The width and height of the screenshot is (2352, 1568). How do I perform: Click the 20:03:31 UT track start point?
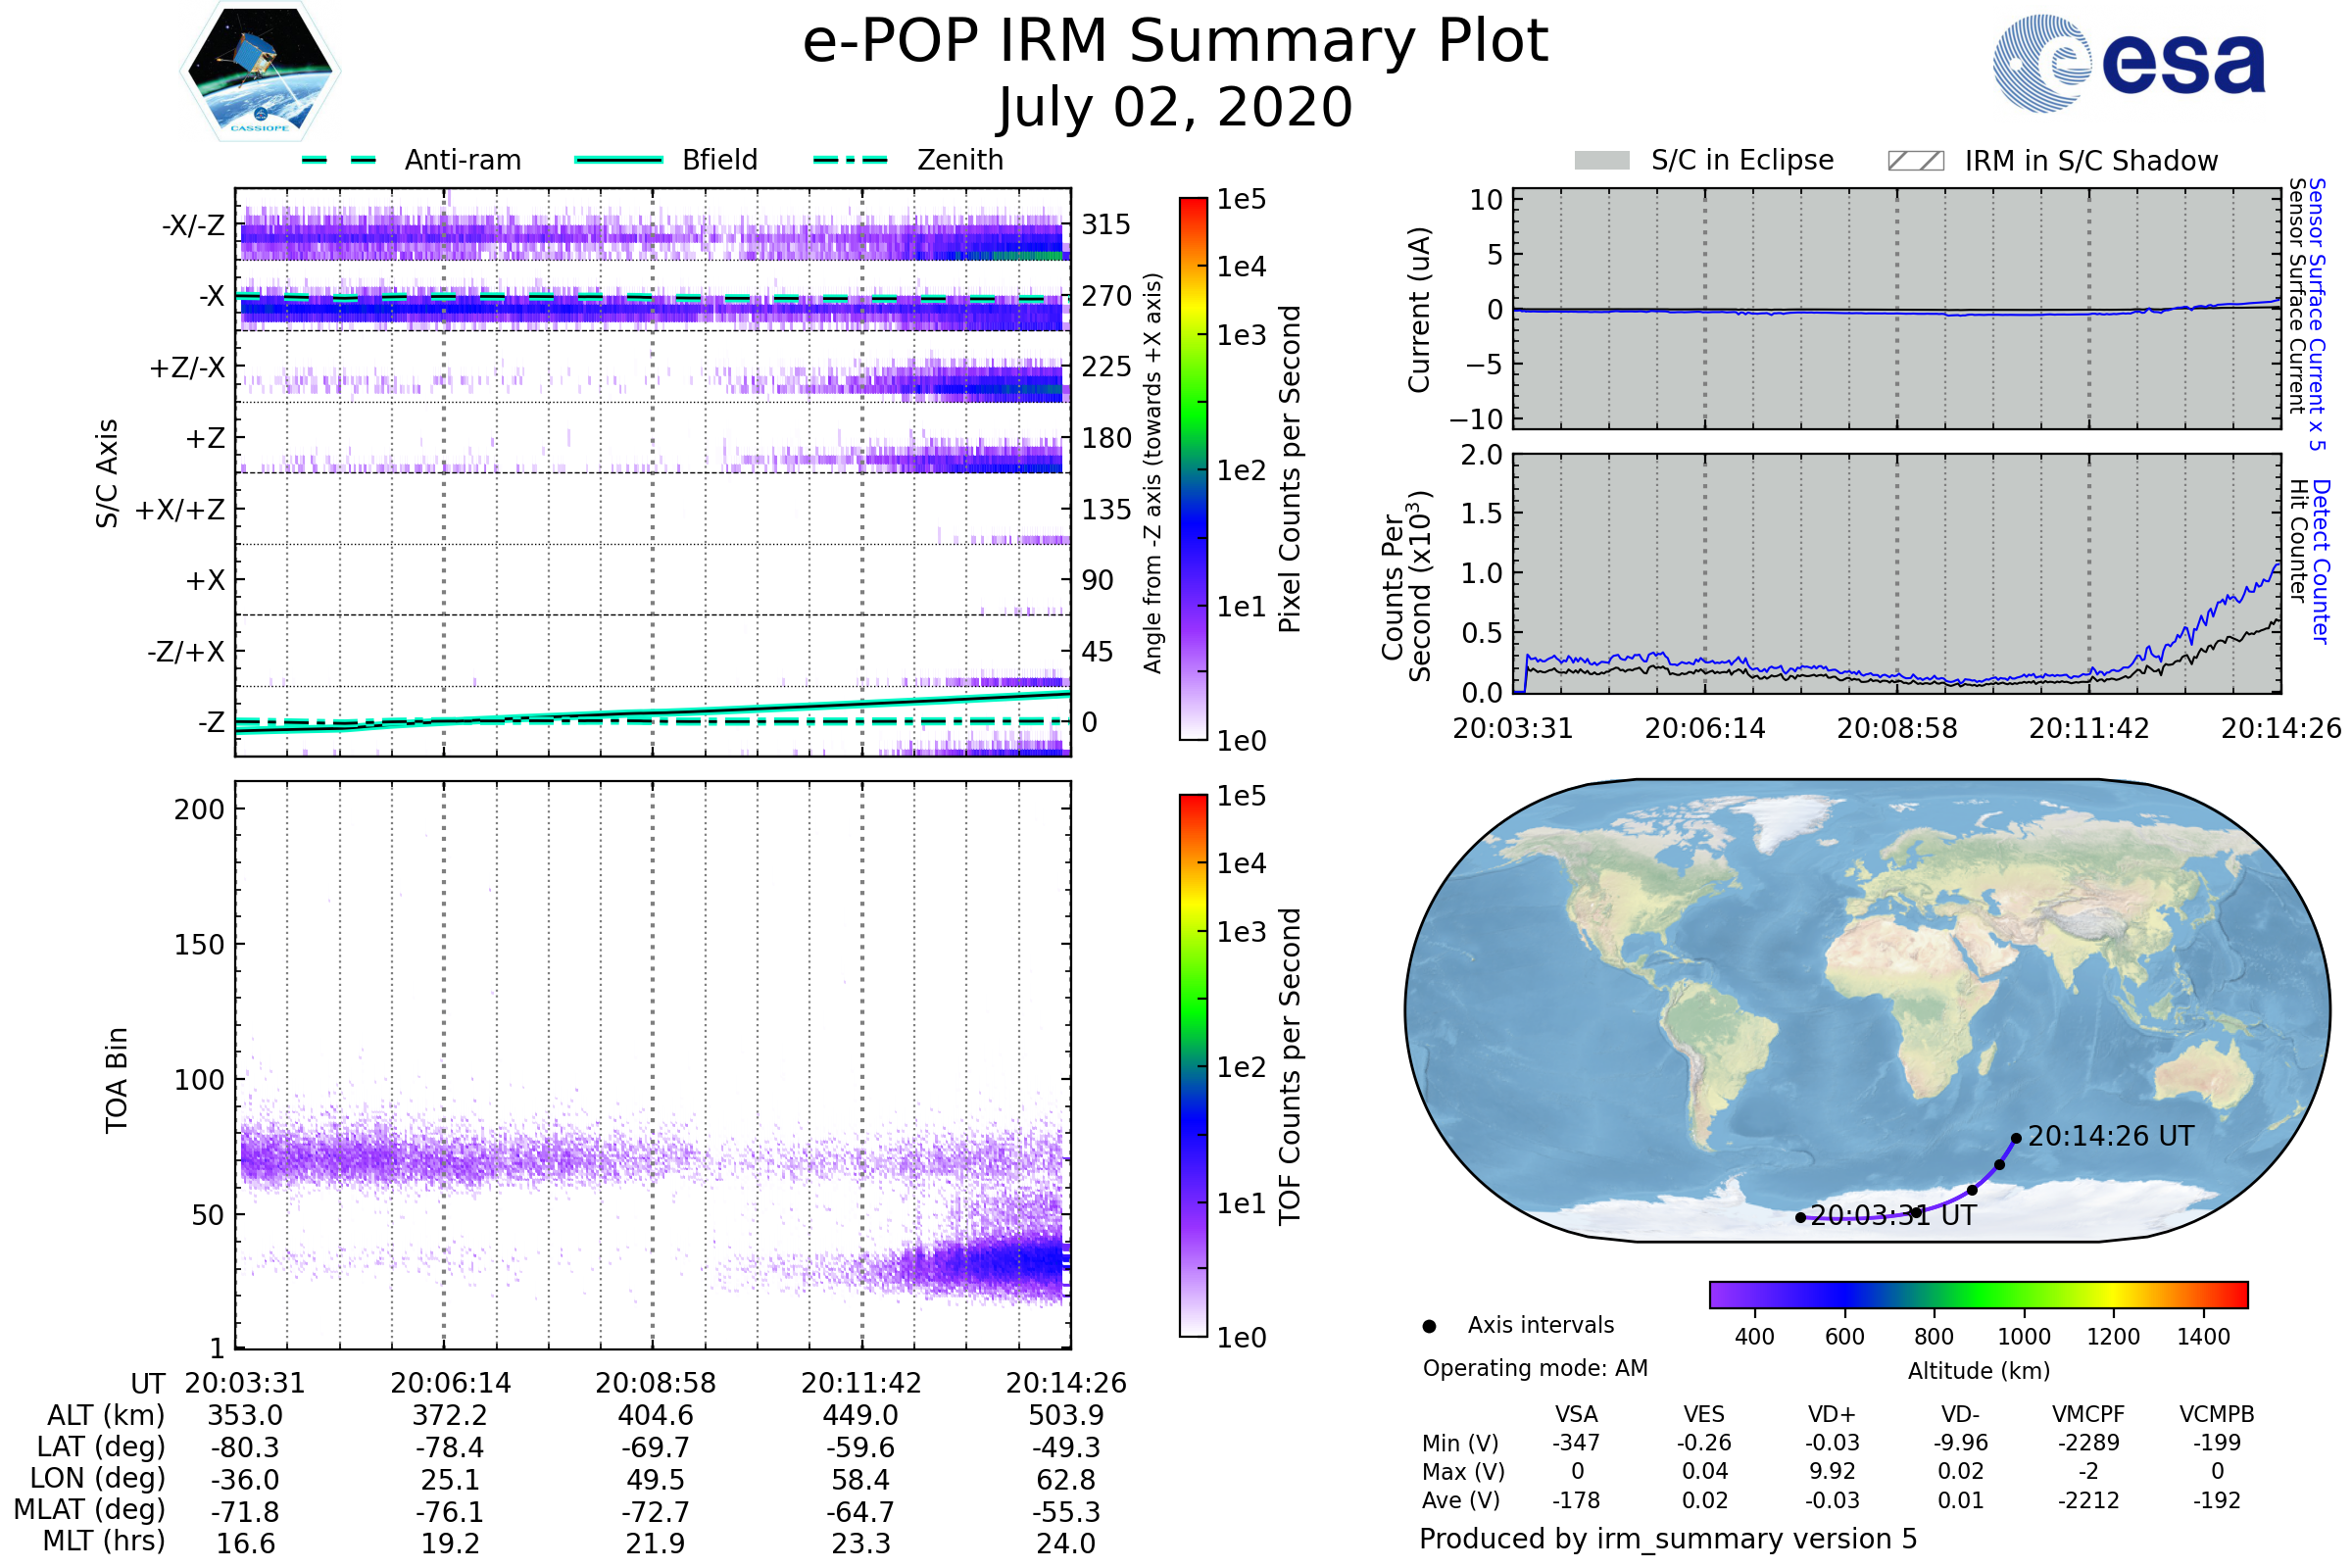[x=1800, y=1217]
